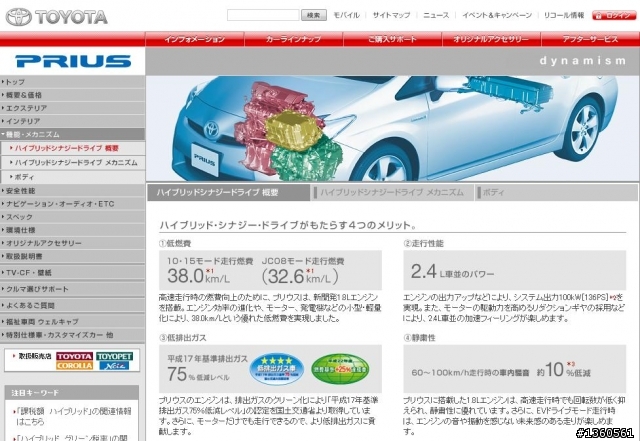The height and width of the screenshot is (441, 640).
Task: Click the 約10%低減 quietness panel
Action: point(514,368)
